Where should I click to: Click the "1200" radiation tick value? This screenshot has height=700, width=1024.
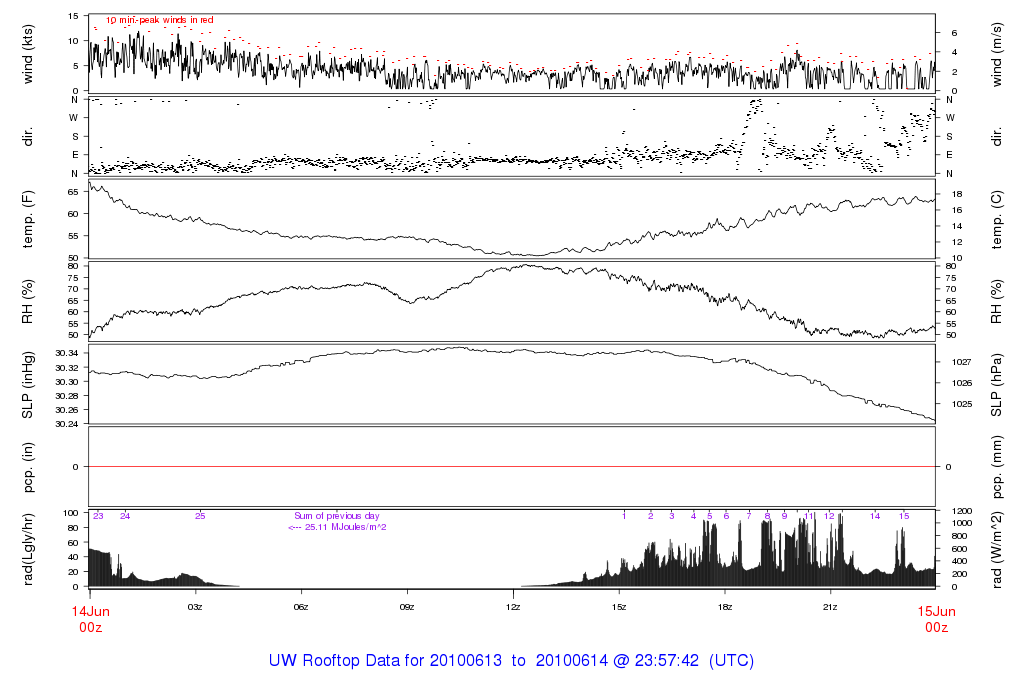[x=962, y=511]
